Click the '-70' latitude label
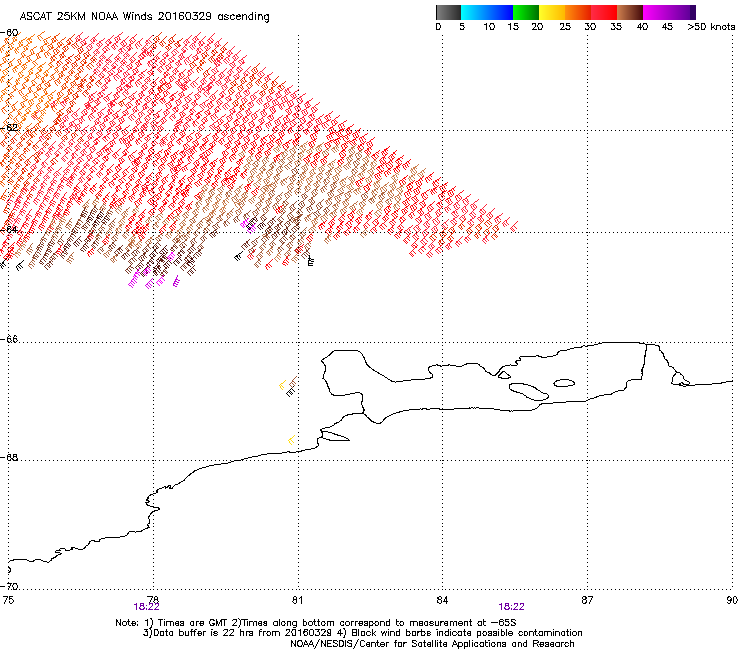The image size is (740, 650). [9, 587]
